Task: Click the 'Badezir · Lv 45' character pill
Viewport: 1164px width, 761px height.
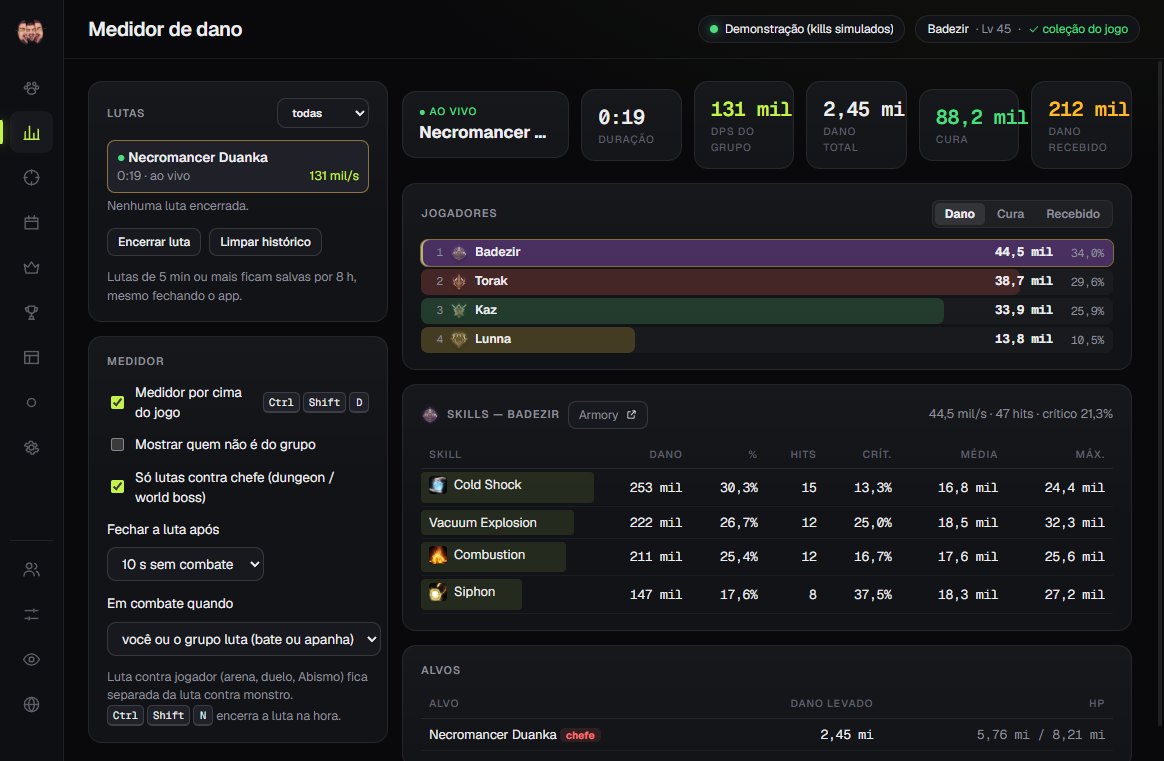Action: [1027, 29]
